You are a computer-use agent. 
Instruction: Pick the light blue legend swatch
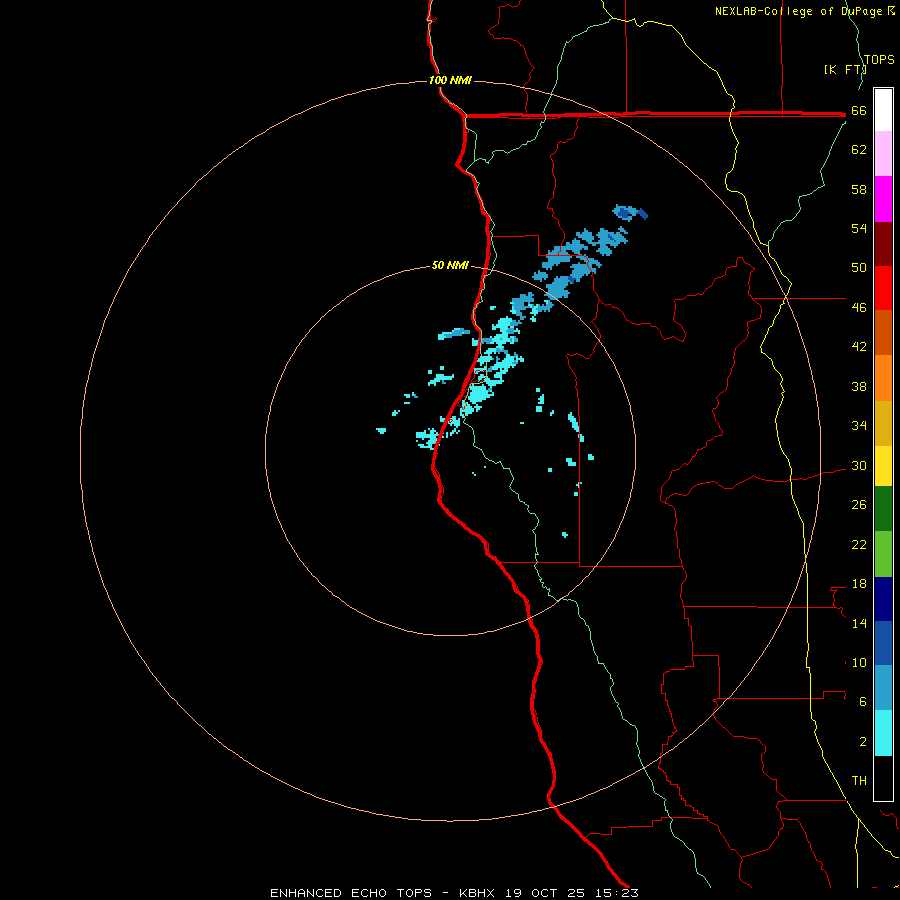[883, 688]
